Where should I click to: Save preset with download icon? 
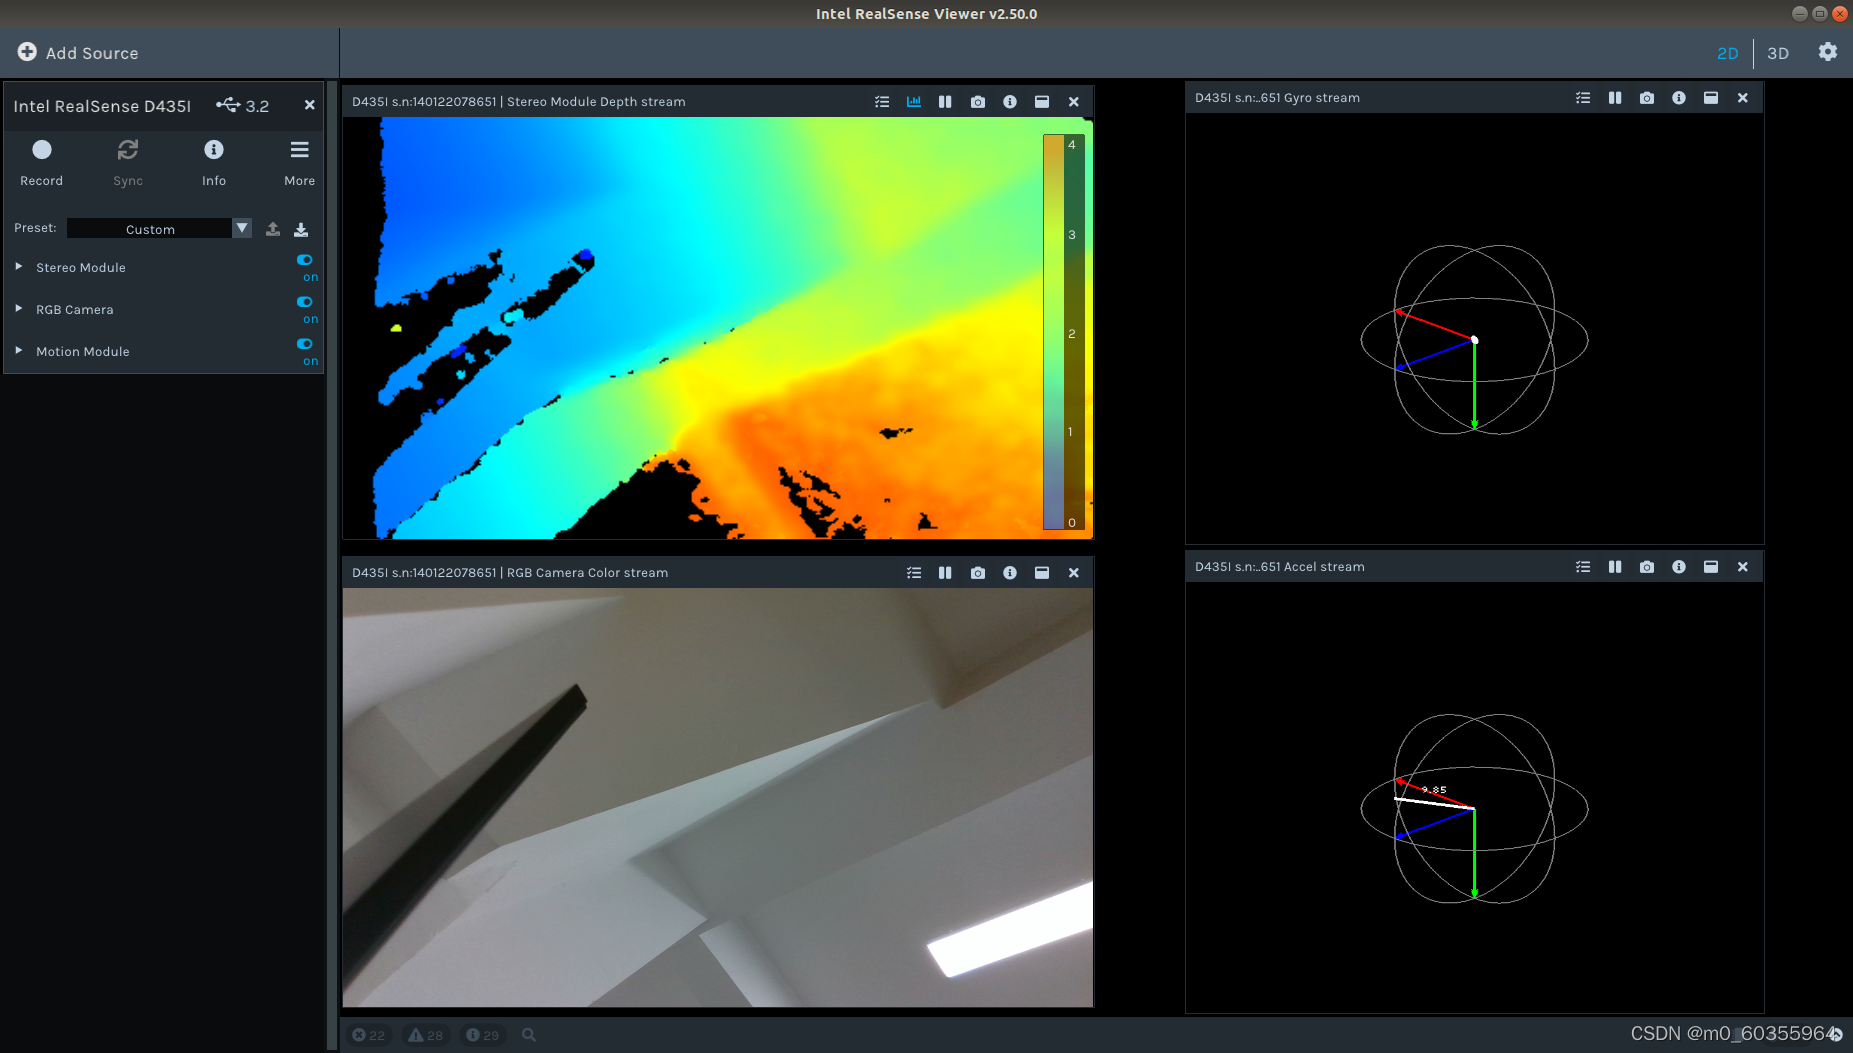click(x=301, y=229)
